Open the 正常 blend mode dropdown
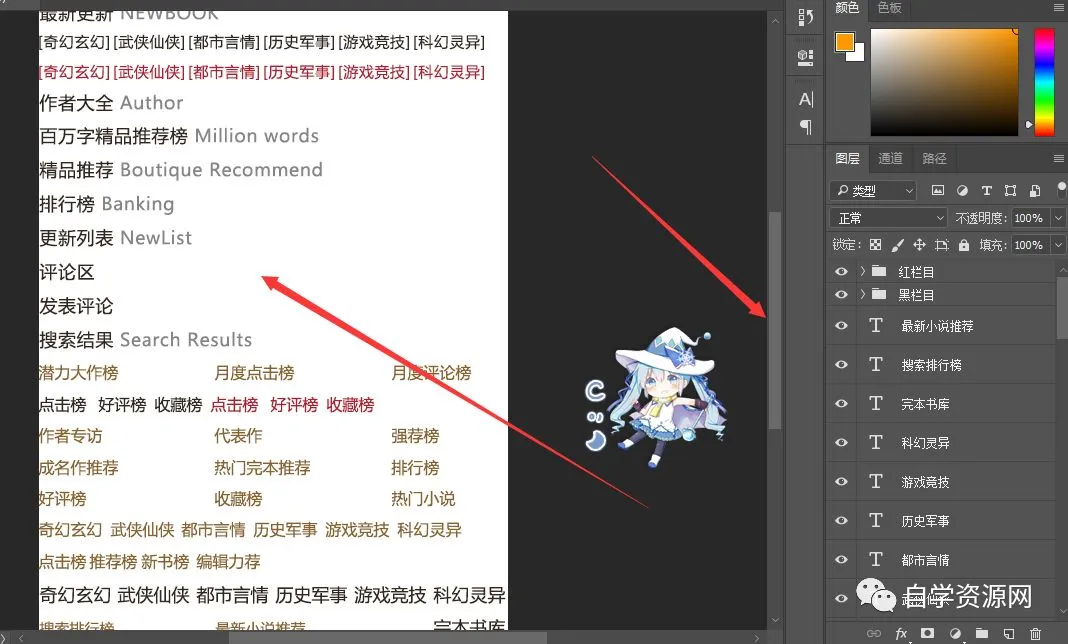Screen dimensions: 1068x644 point(888,218)
